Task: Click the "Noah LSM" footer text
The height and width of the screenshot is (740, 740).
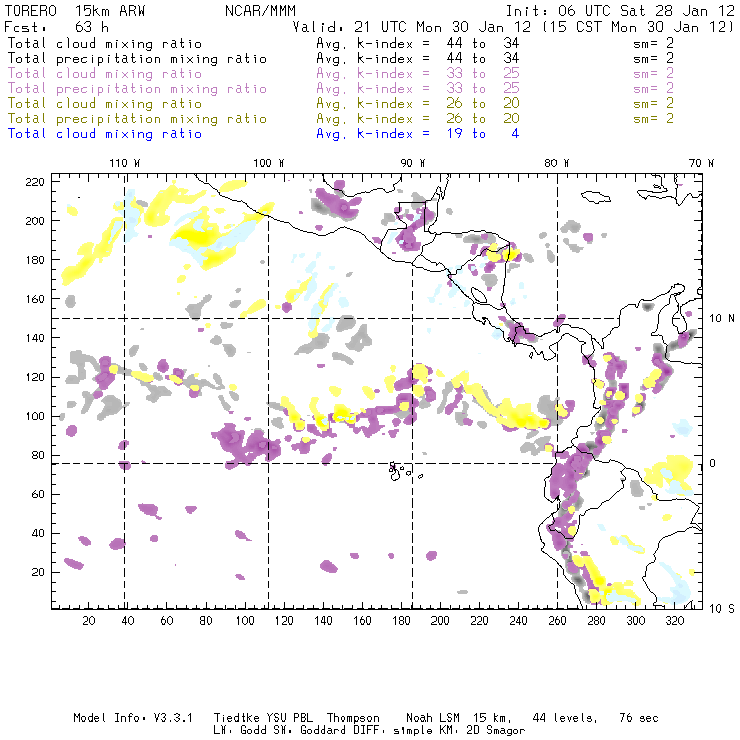Action: click(433, 718)
